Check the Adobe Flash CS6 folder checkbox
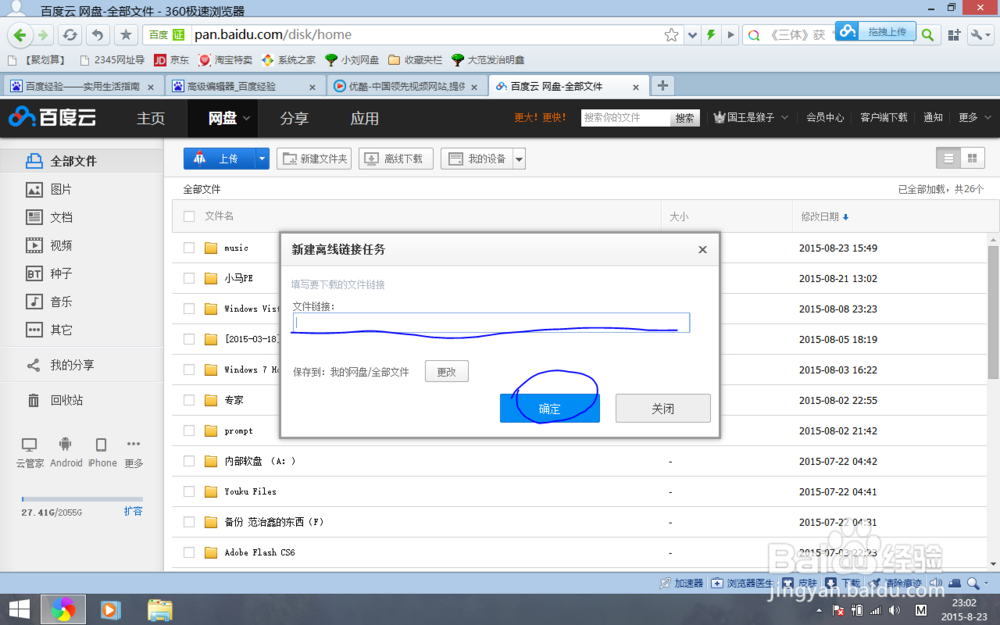The height and width of the screenshot is (625, 1000). point(189,552)
